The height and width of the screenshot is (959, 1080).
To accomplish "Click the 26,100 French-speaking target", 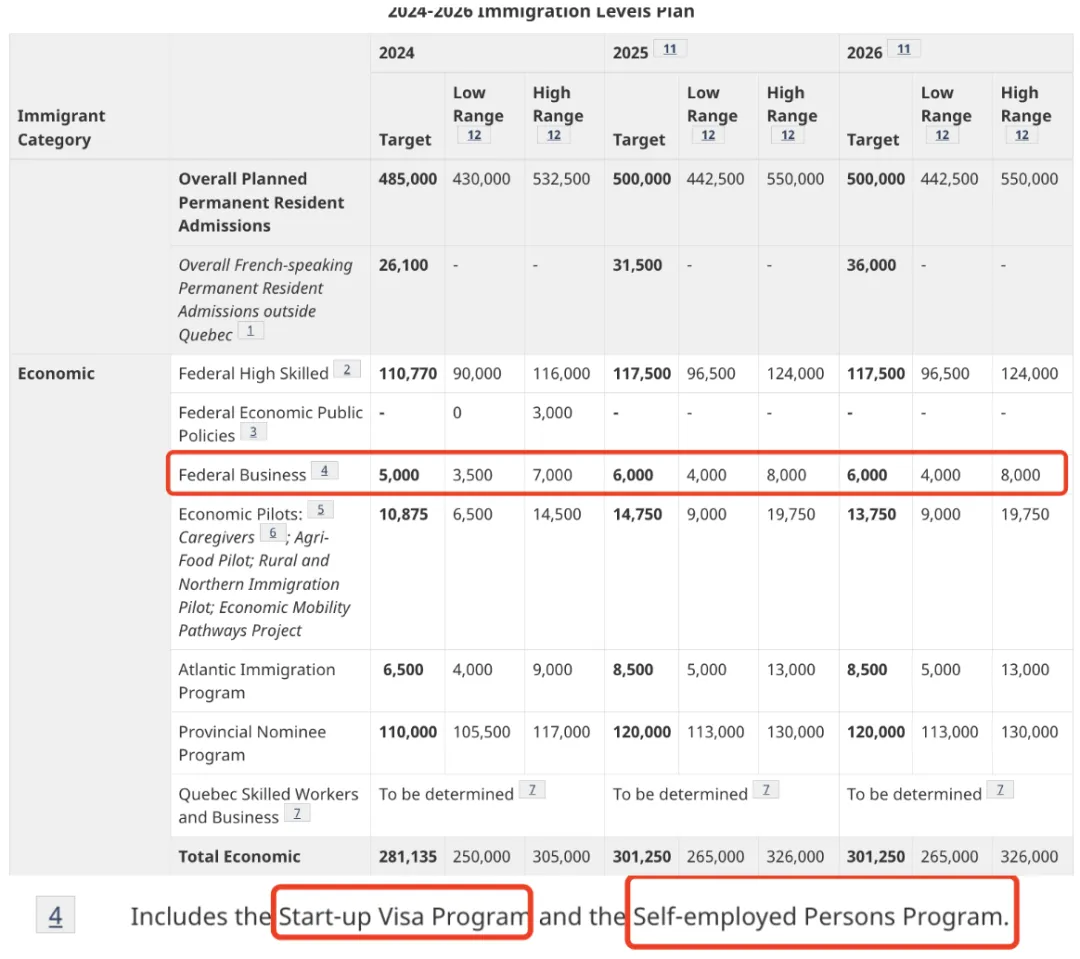I will 404,265.
